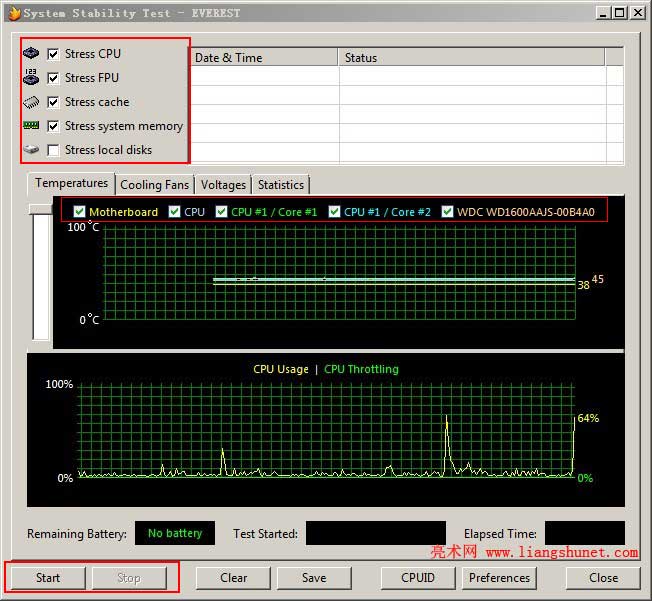
Task: Open the Voltages tab
Action: click(x=223, y=185)
